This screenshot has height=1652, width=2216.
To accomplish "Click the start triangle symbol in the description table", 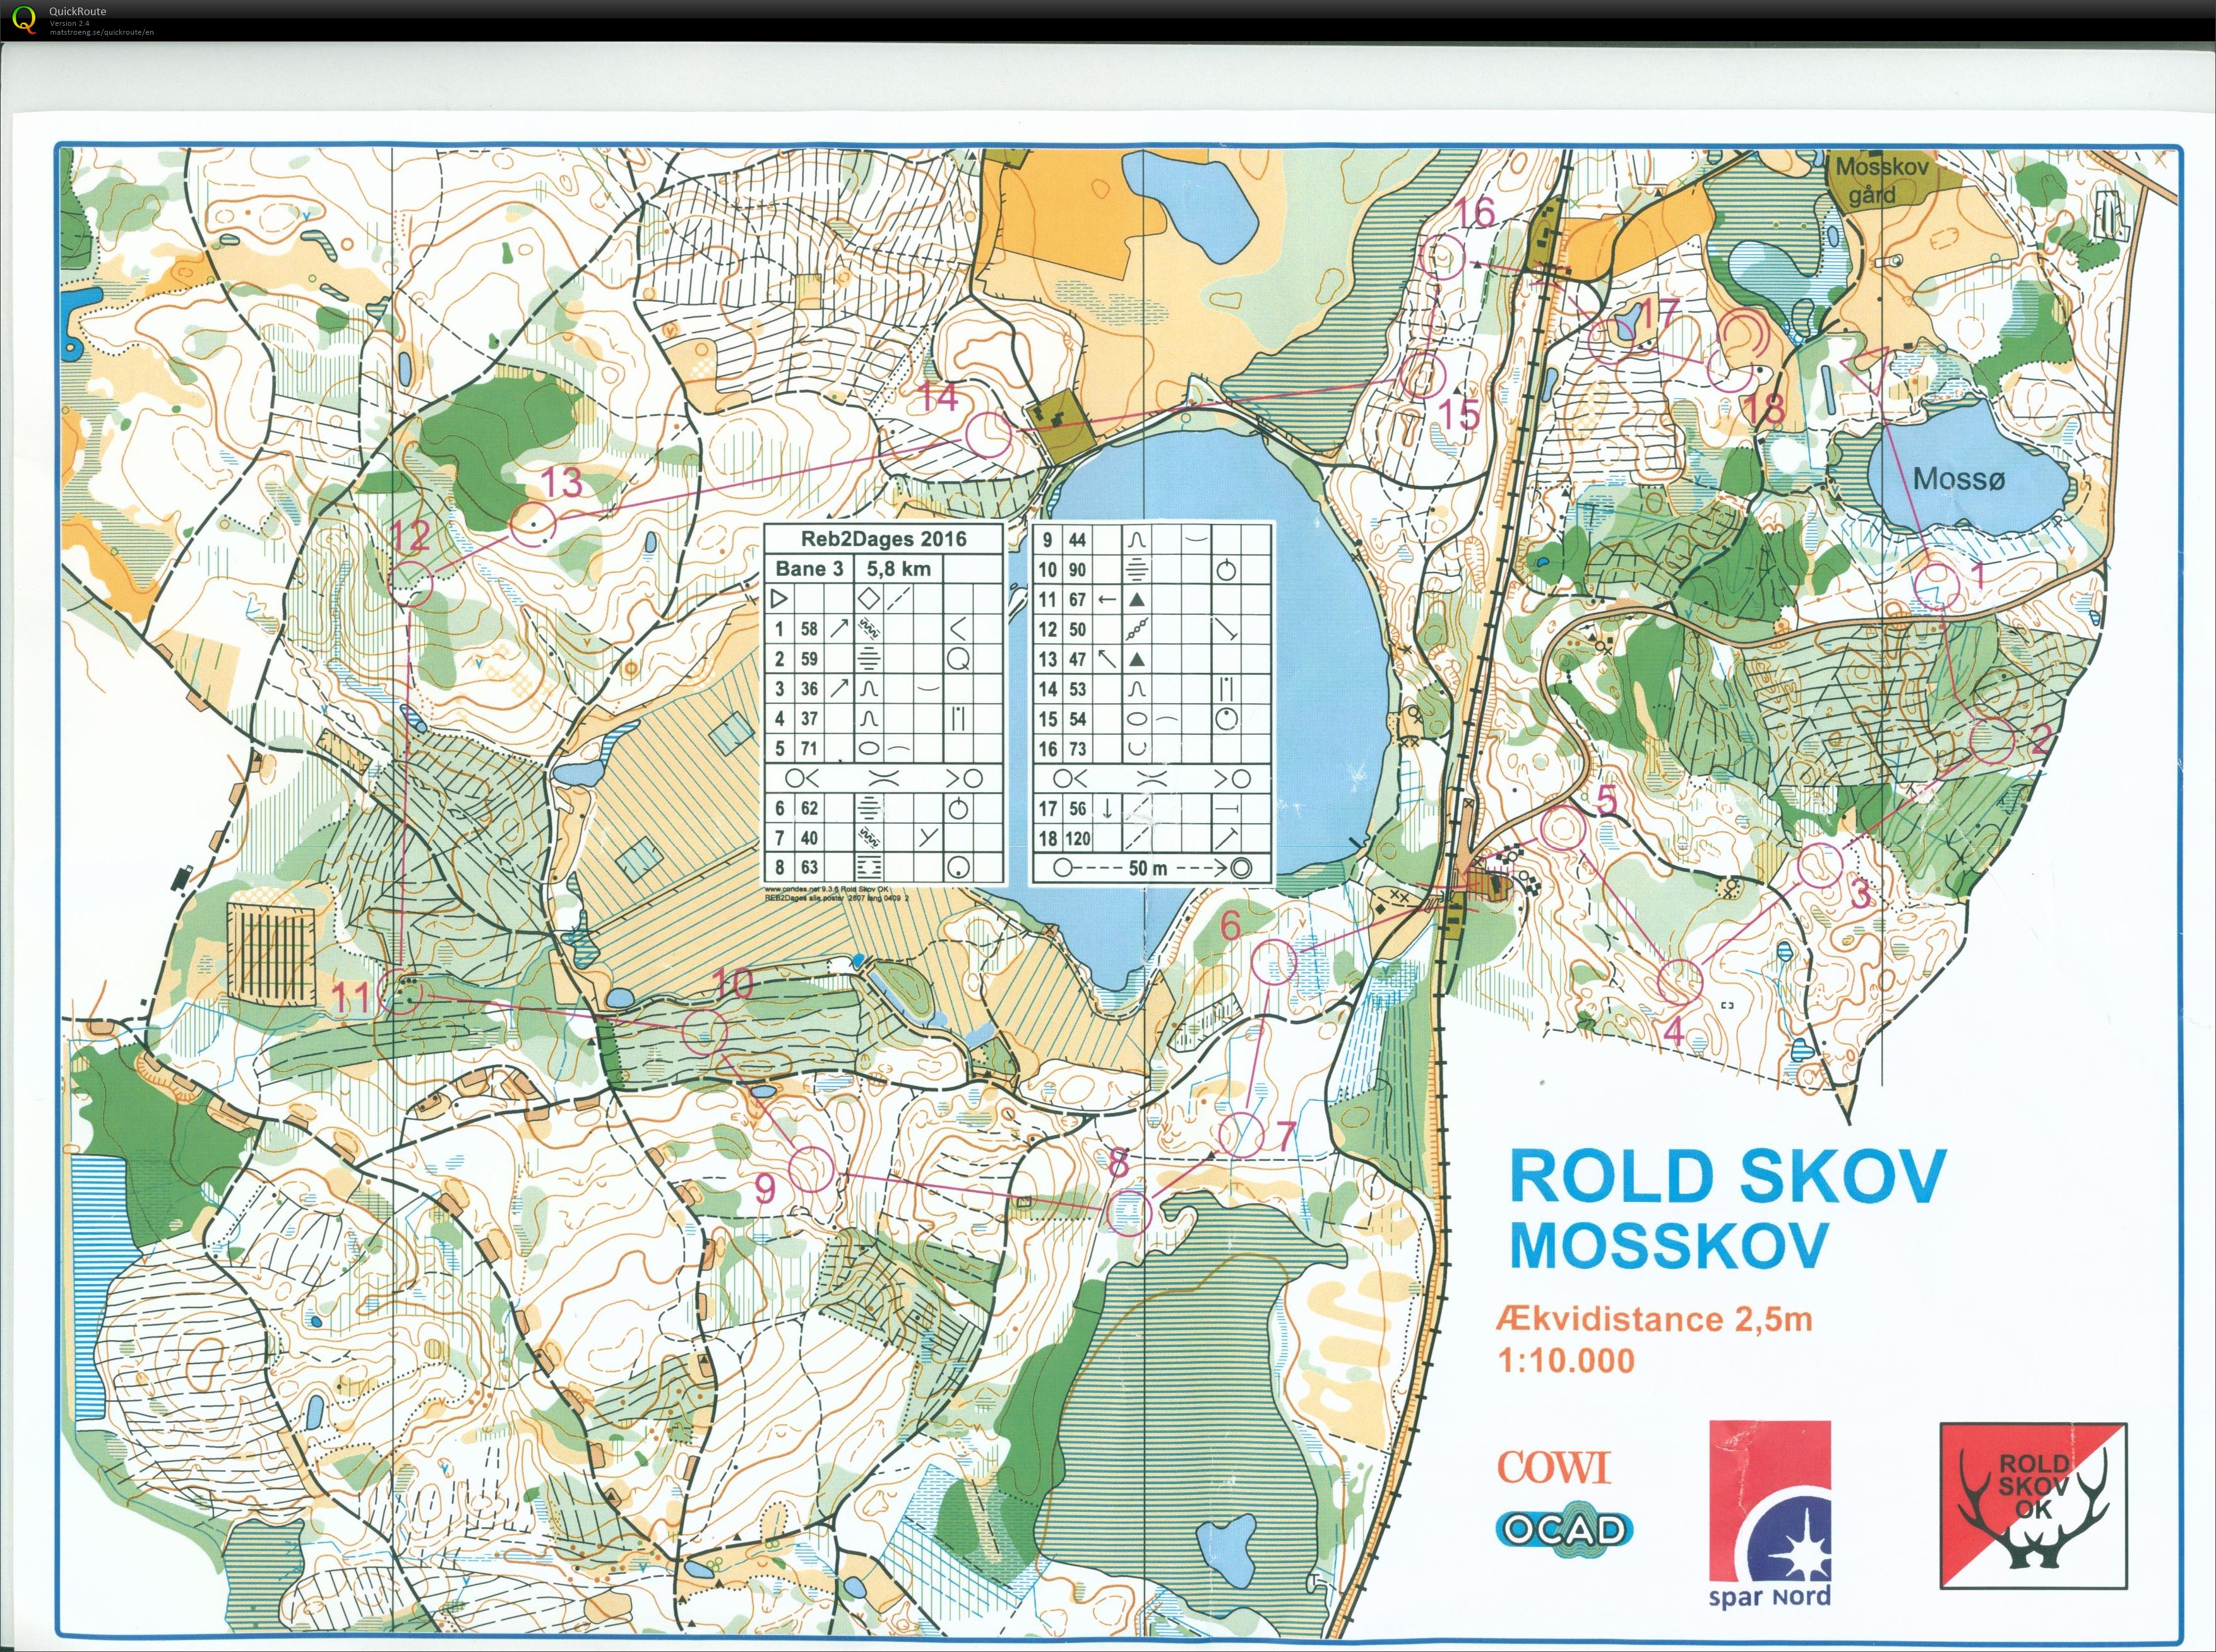I will click(x=779, y=599).
